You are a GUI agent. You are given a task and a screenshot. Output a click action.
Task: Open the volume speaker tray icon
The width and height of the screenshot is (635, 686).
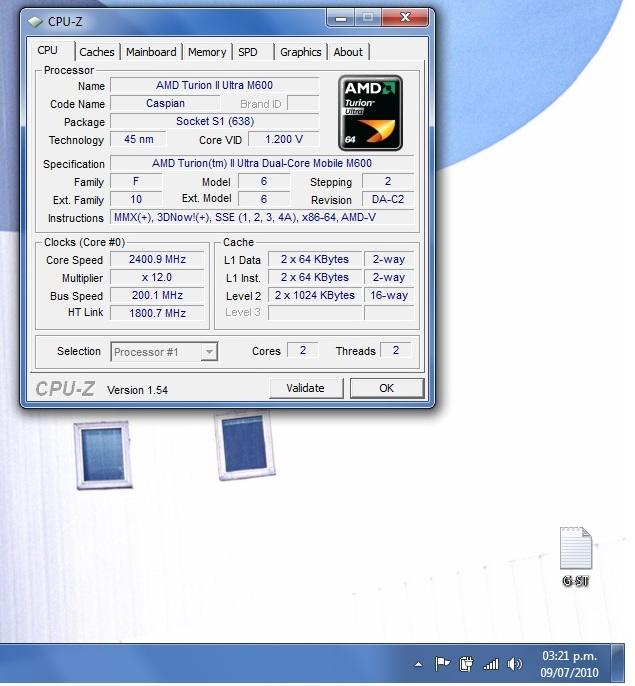515,665
